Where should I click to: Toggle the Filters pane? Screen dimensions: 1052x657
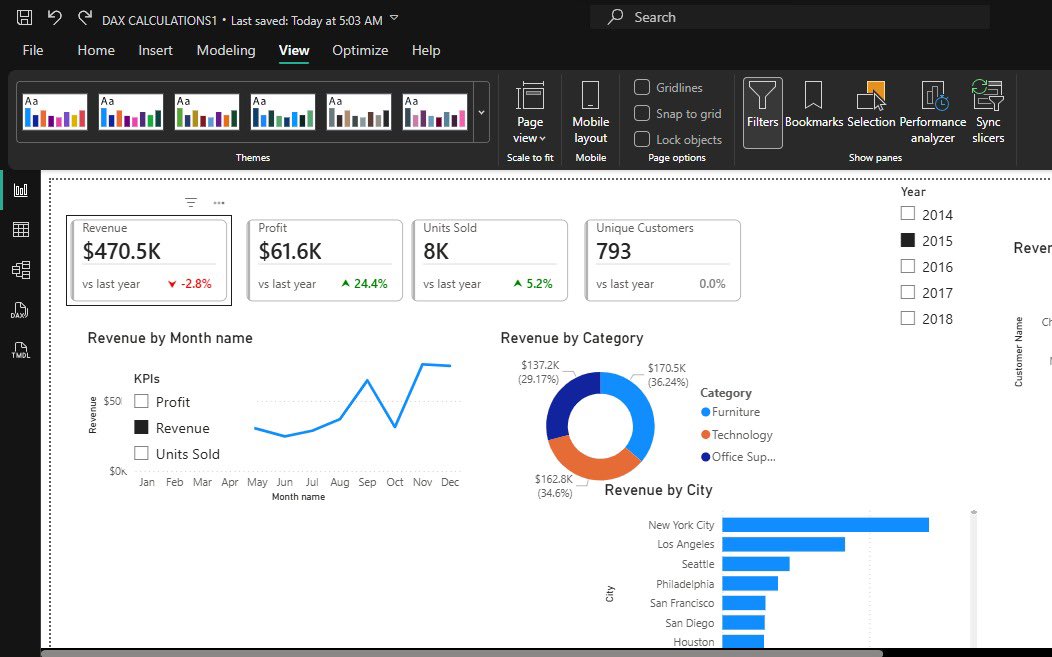pyautogui.click(x=762, y=112)
